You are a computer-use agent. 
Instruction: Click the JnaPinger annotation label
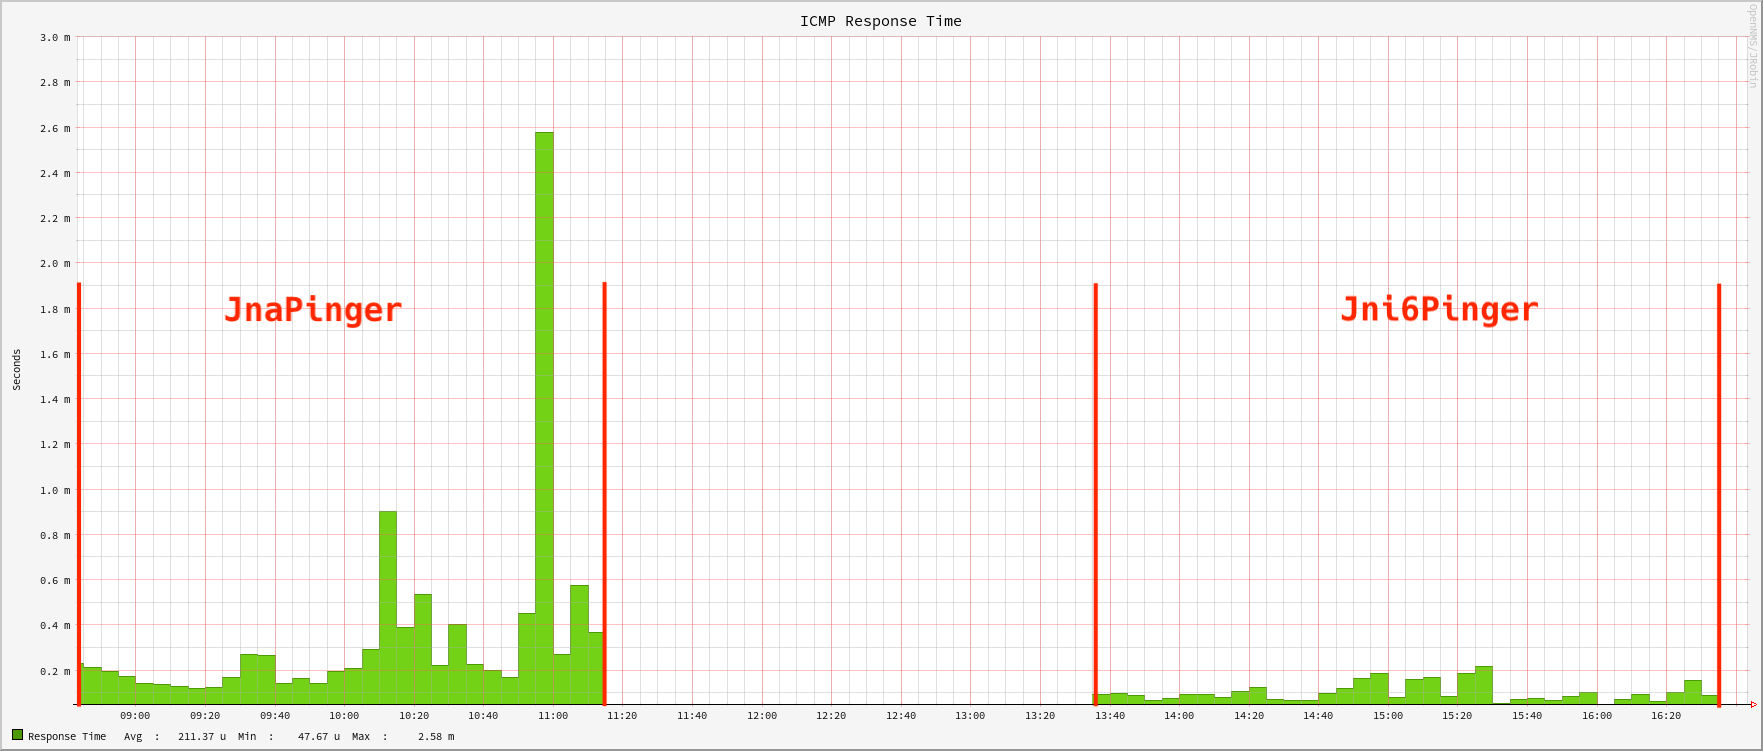tap(312, 310)
